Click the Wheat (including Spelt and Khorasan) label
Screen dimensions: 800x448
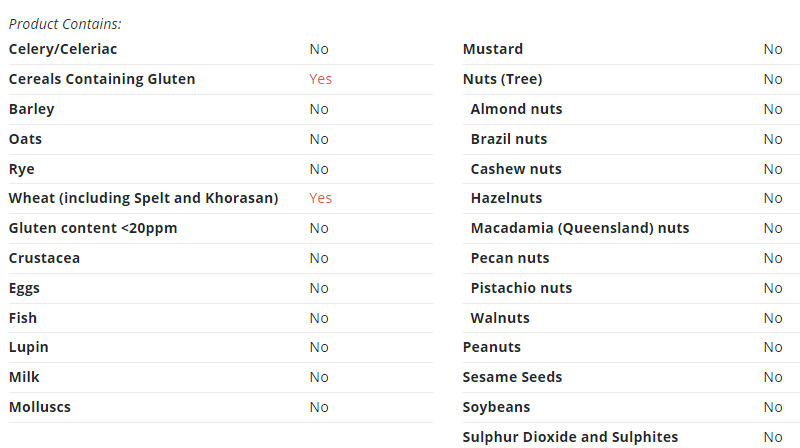143,198
